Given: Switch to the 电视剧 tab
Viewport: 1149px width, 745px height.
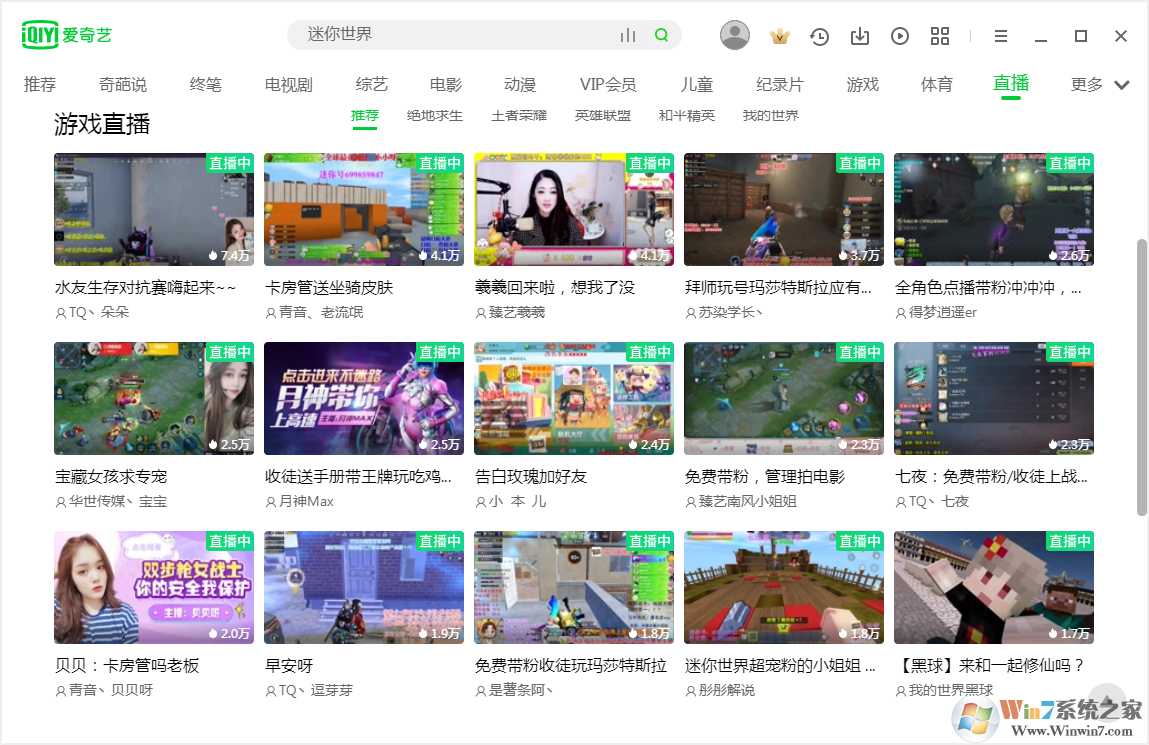Looking at the screenshot, I should click(x=287, y=85).
